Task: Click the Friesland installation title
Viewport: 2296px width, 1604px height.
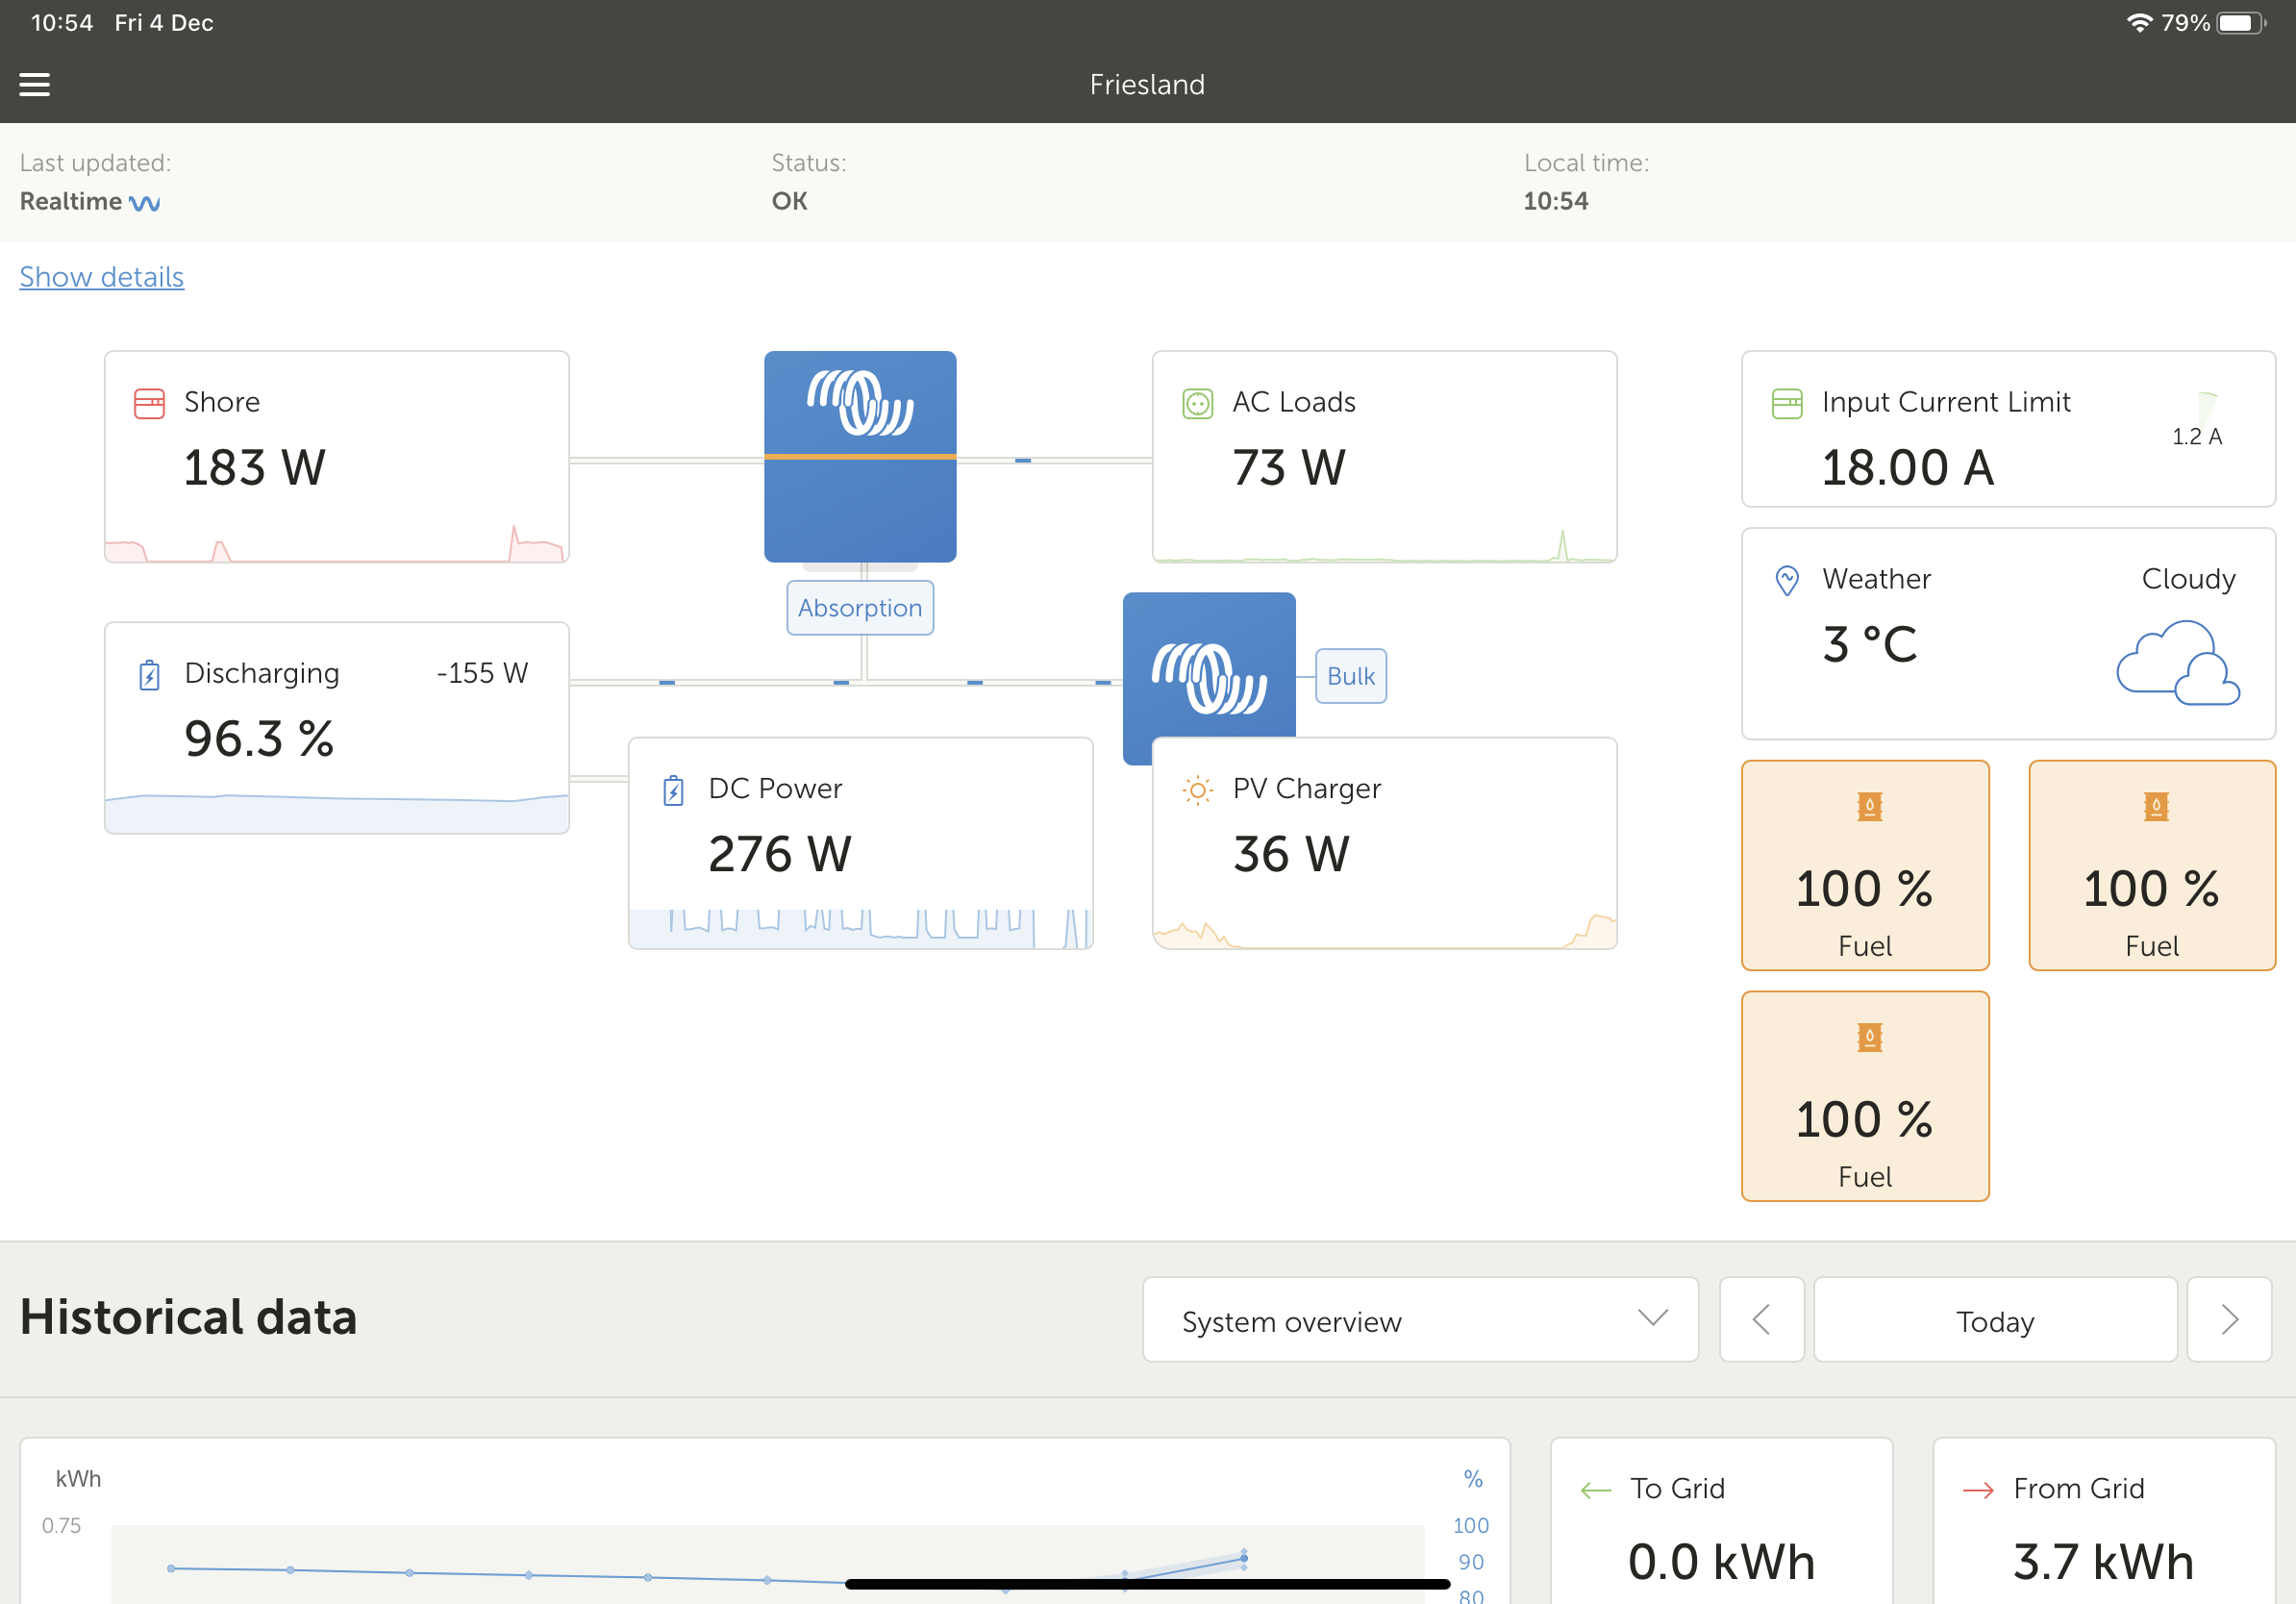Action: tap(1147, 85)
